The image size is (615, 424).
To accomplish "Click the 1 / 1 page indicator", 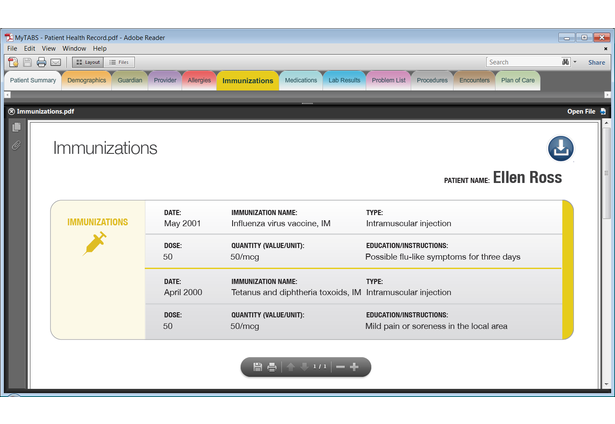I will click(320, 366).
